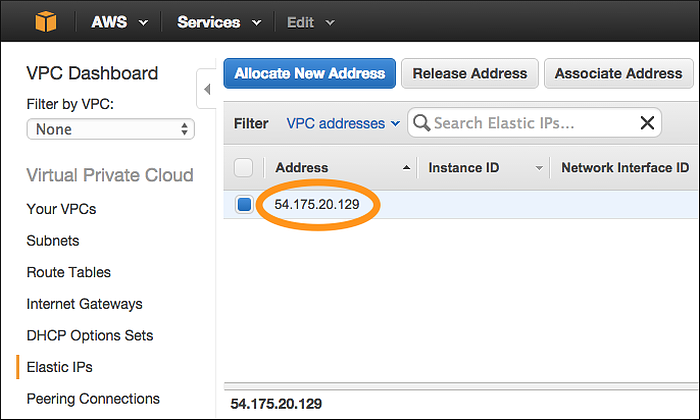Open Route Tables from the sidebar
The height and width of the screenshot is (420, 700).
click(69, 272)
